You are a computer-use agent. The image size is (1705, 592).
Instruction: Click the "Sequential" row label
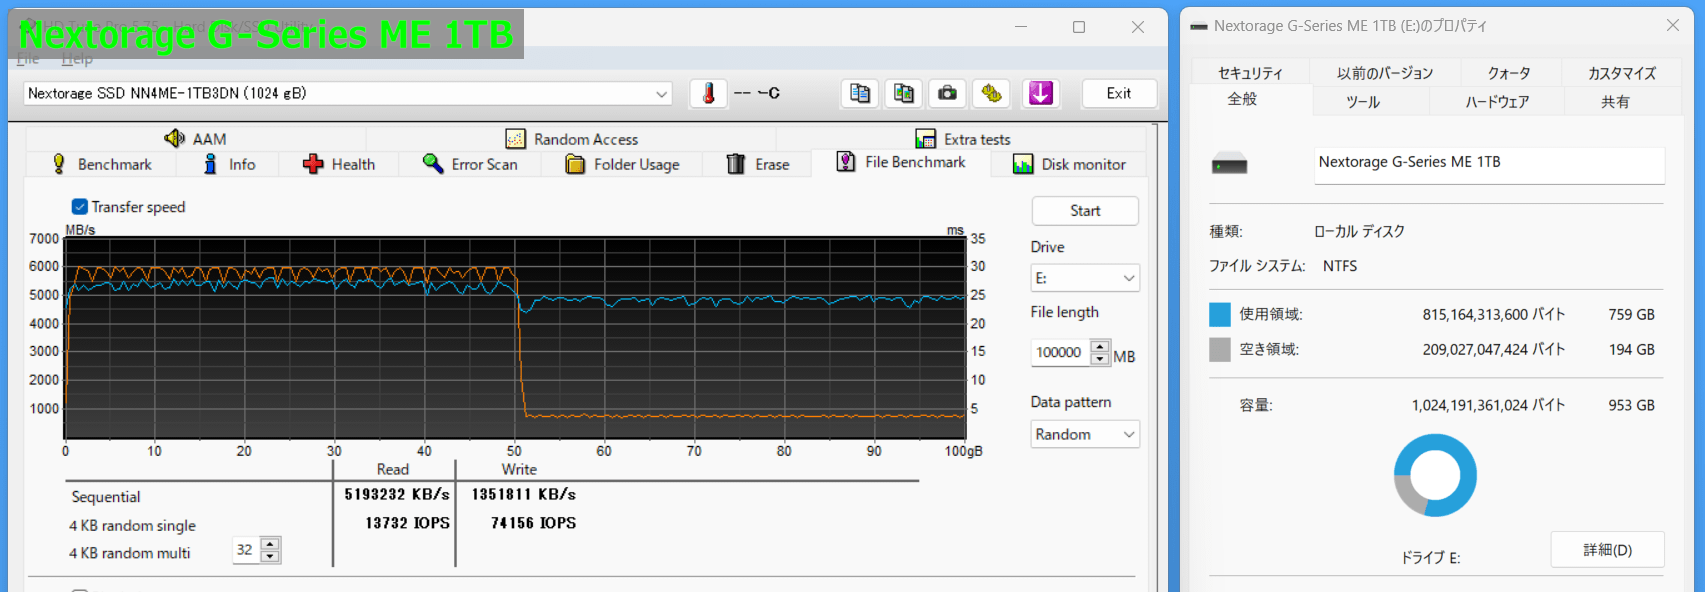tap(106, 497)
